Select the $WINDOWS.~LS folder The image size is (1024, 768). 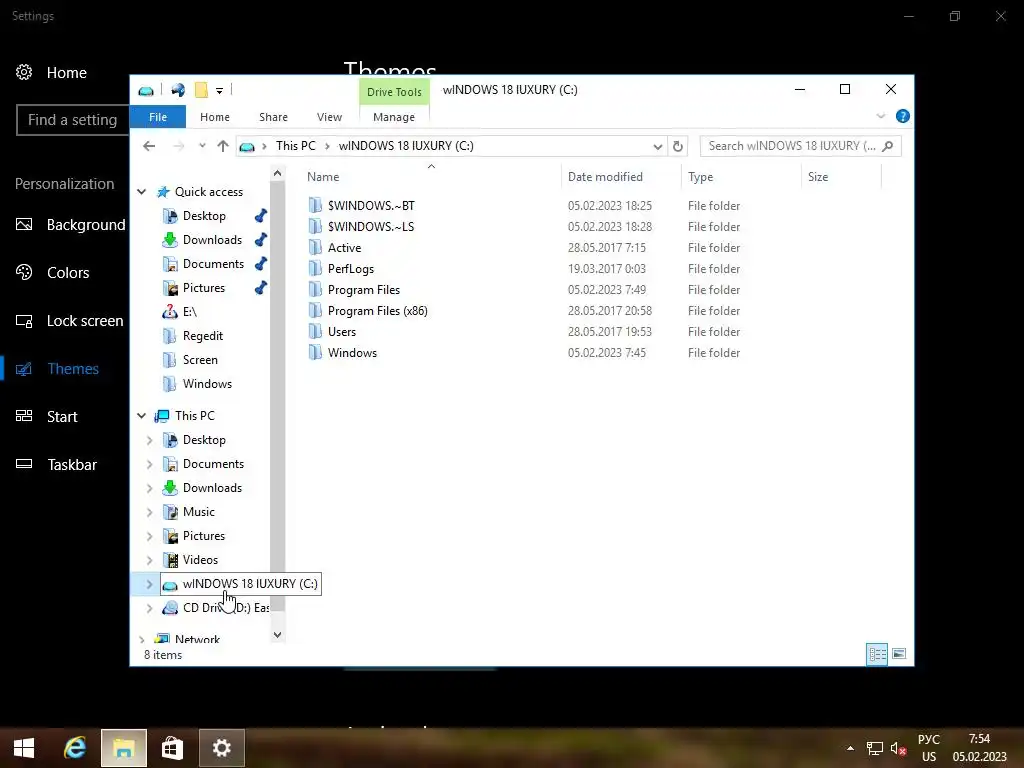pyautogui.click(x=370, y=227)
